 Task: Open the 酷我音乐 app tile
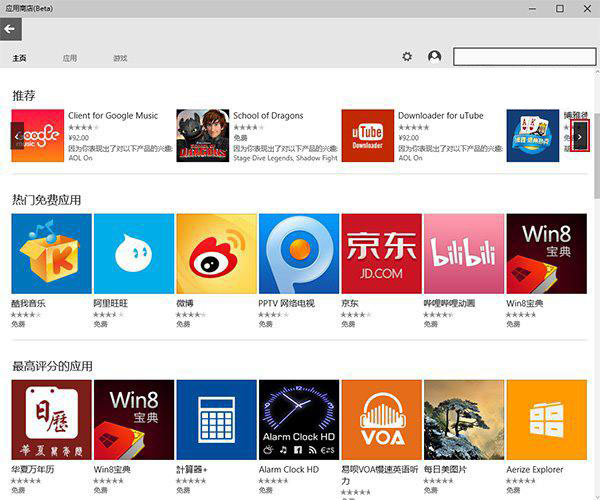[x=51, y=254]
